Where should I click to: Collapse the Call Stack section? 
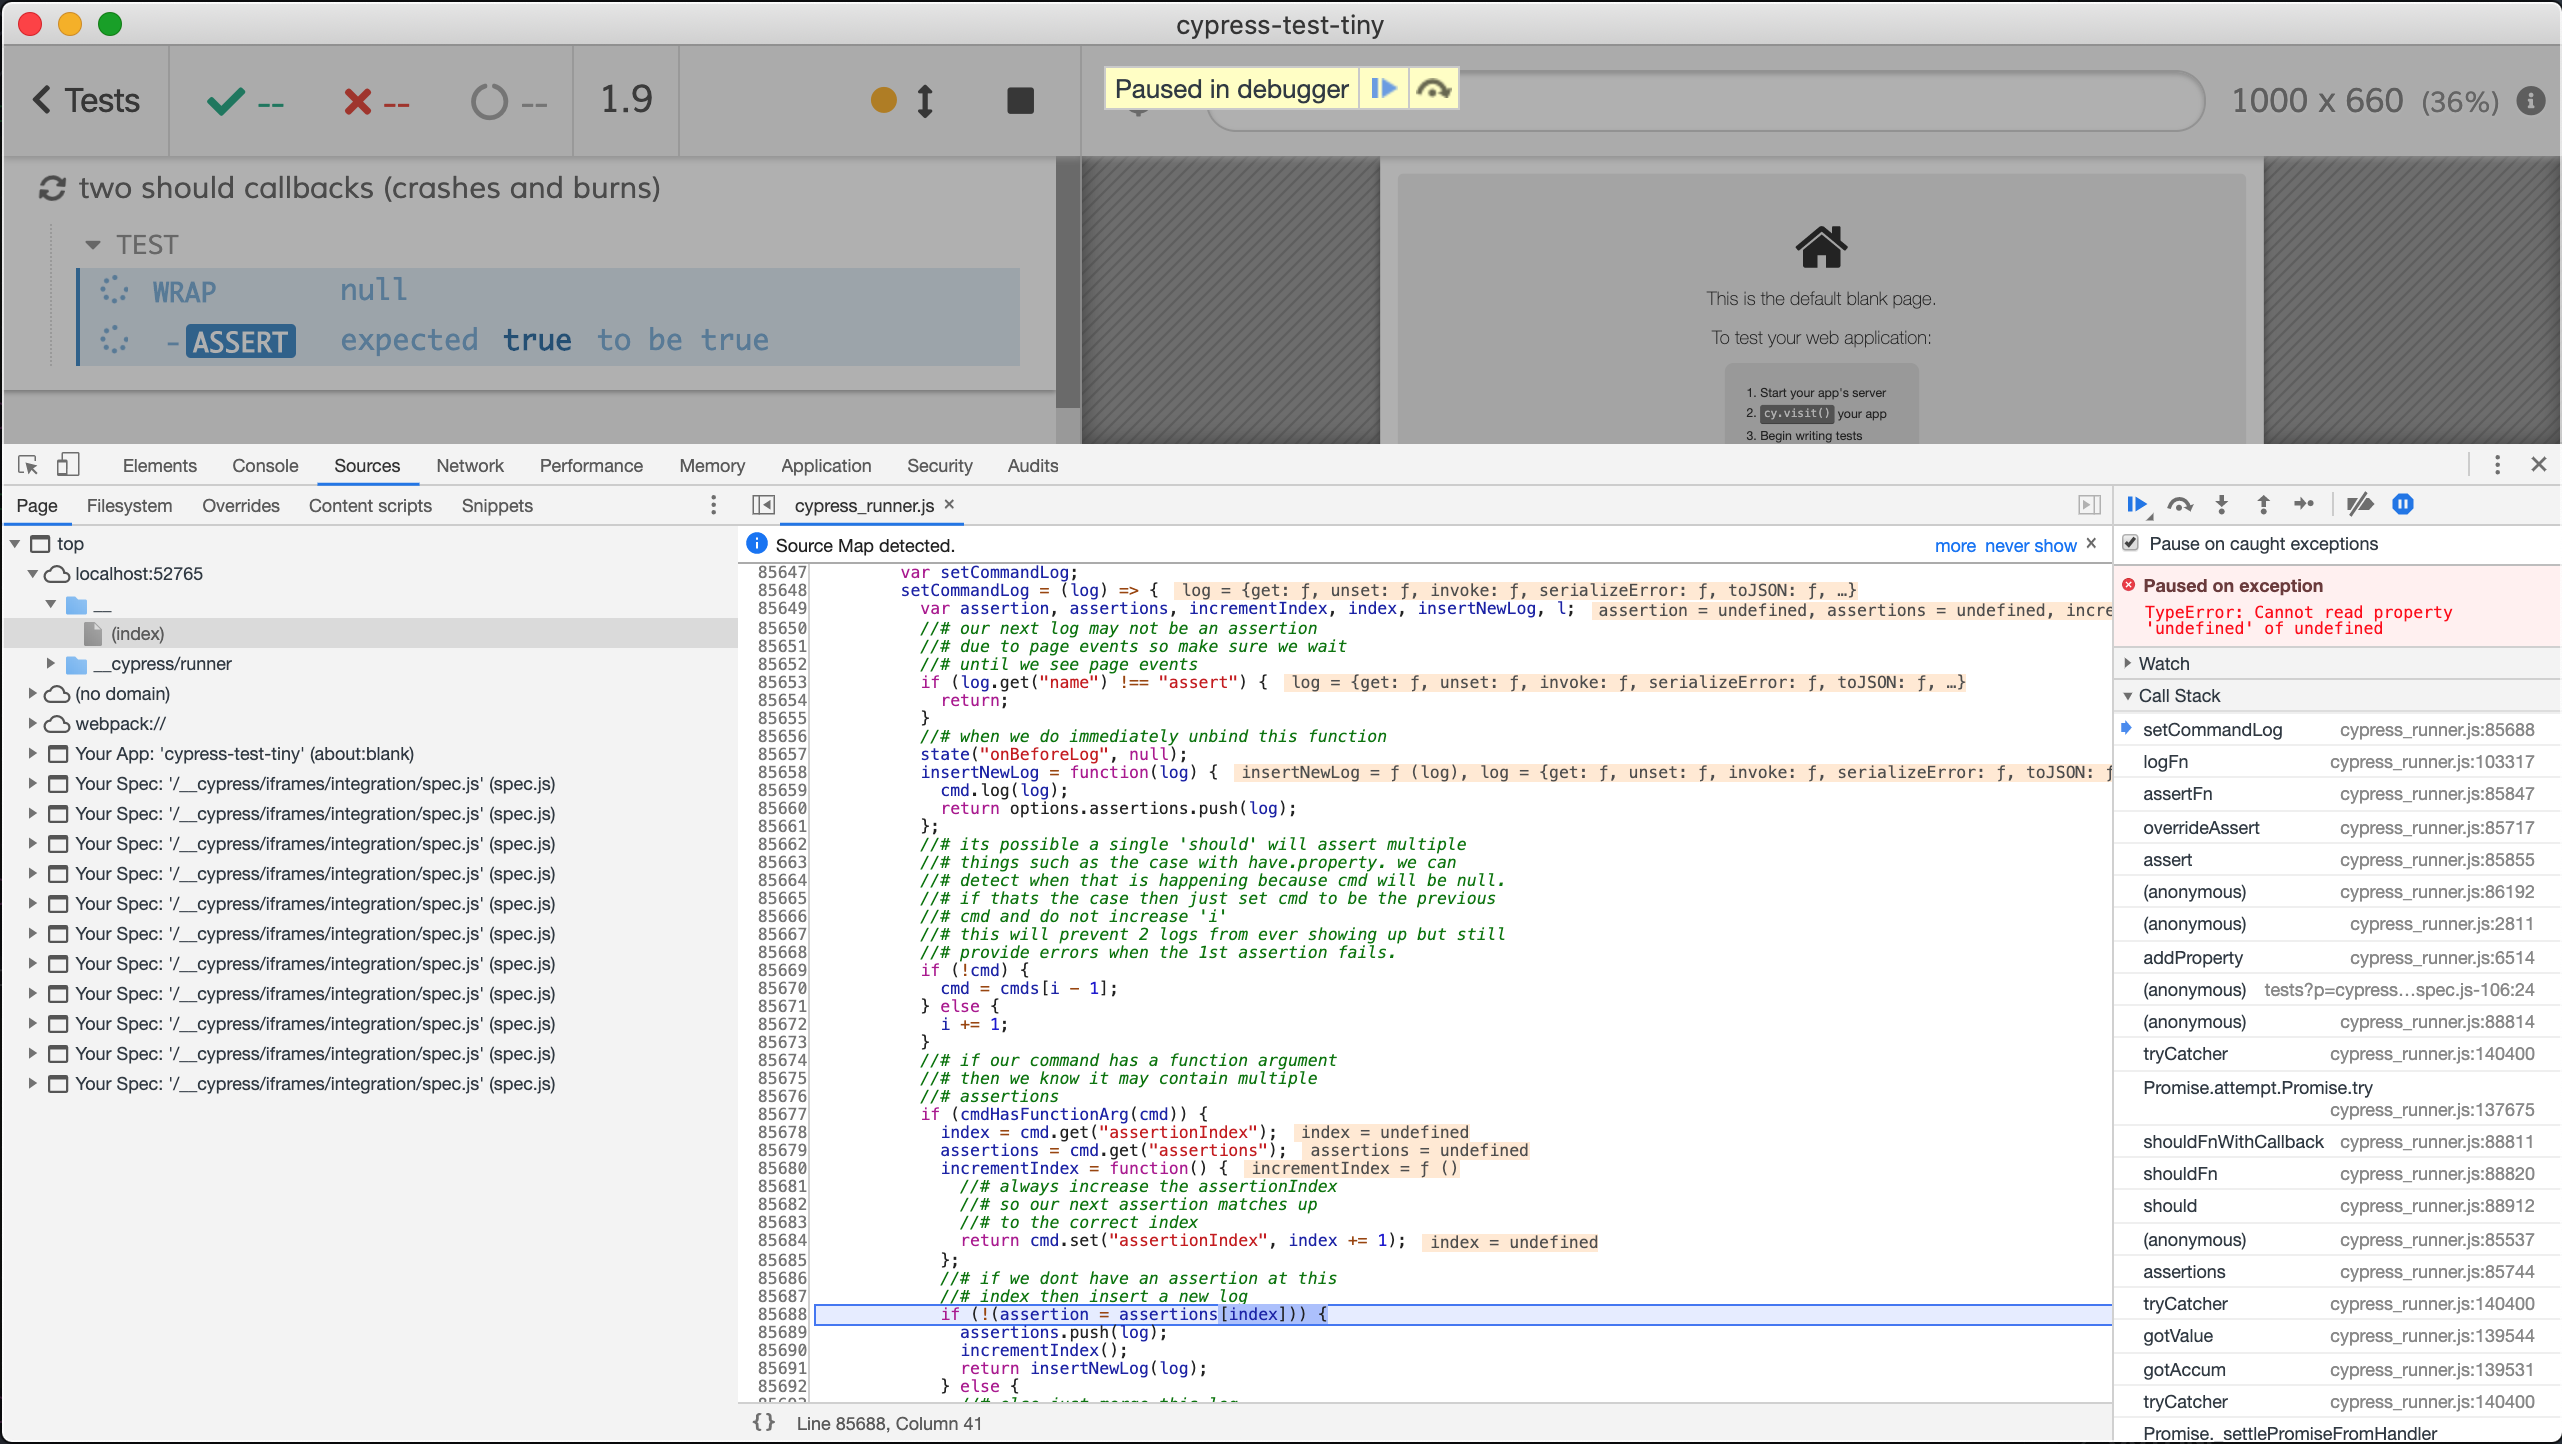(2126, 695)
